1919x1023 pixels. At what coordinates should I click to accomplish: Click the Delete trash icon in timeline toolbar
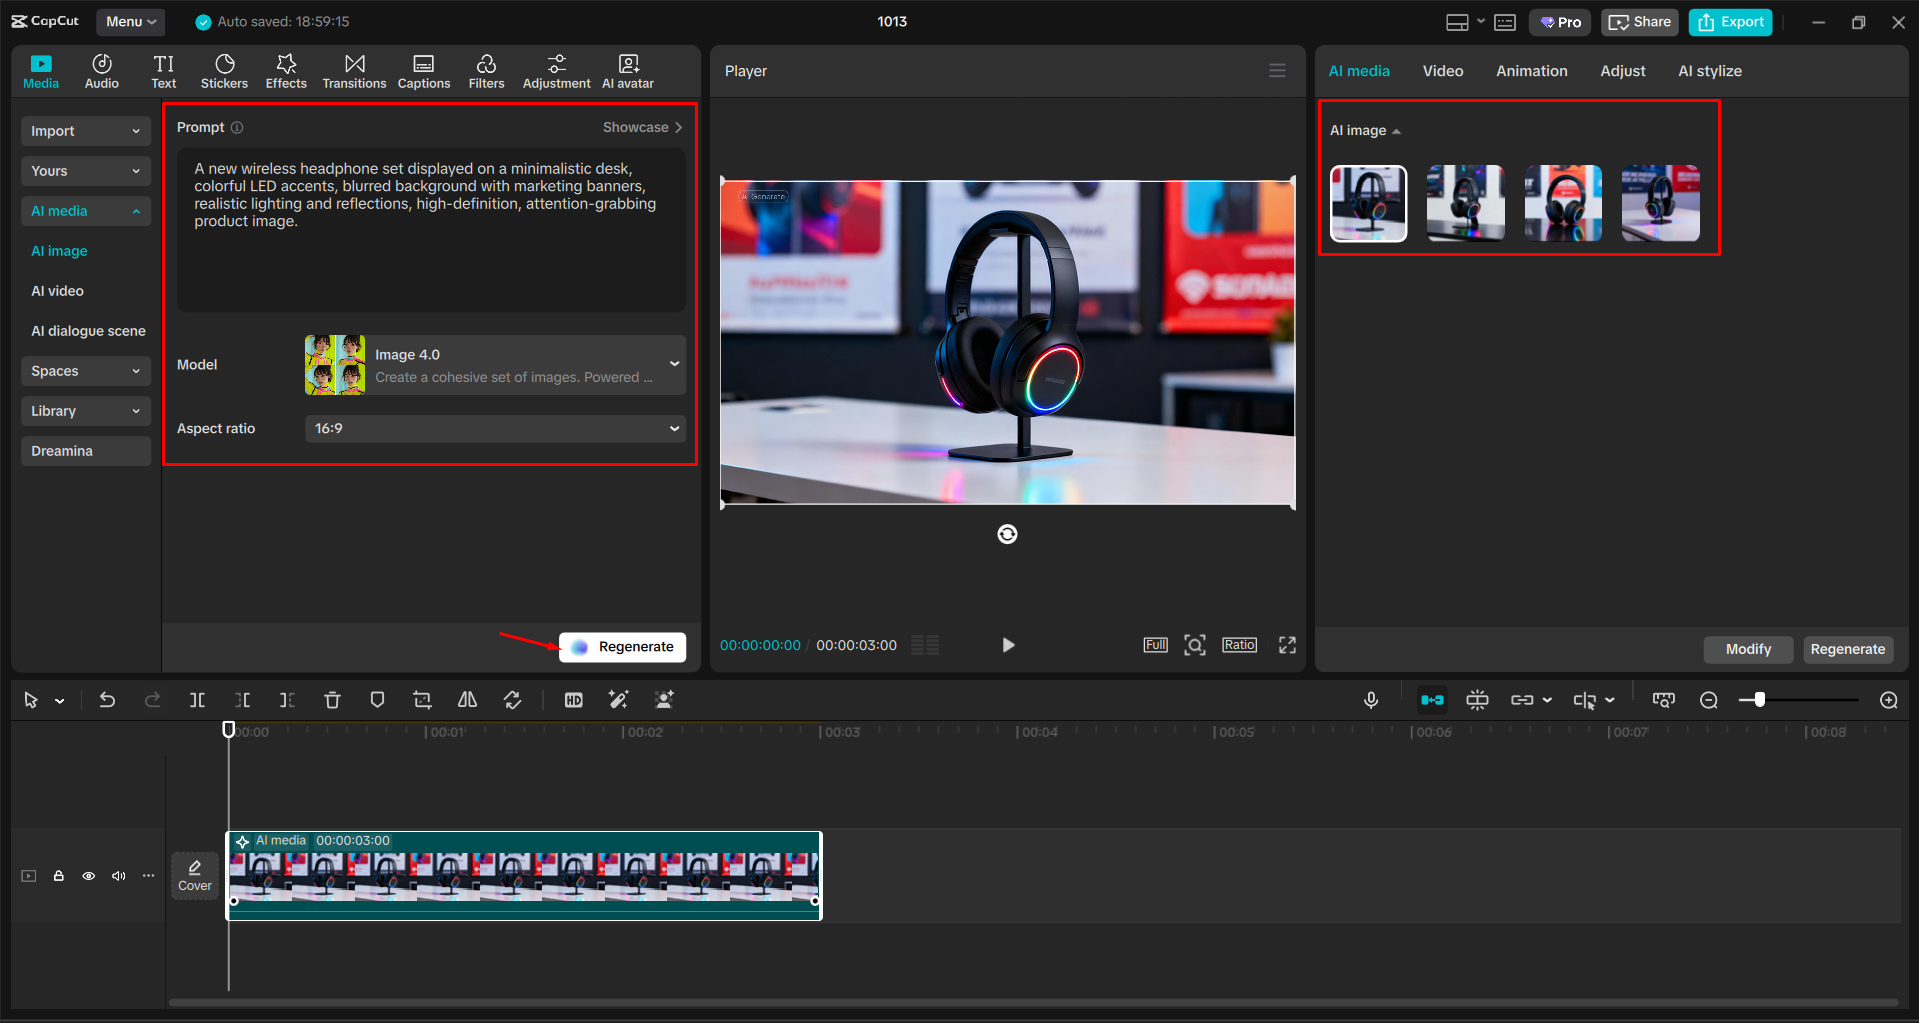(x=332, y=700)
